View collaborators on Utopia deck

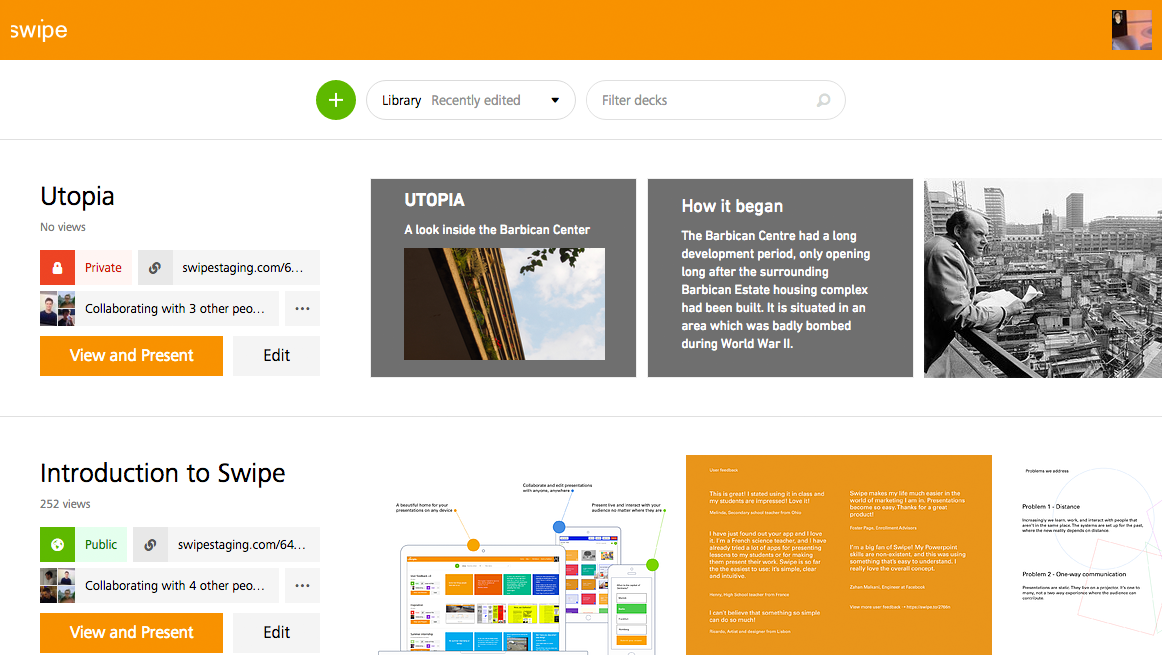click(160, 309)
